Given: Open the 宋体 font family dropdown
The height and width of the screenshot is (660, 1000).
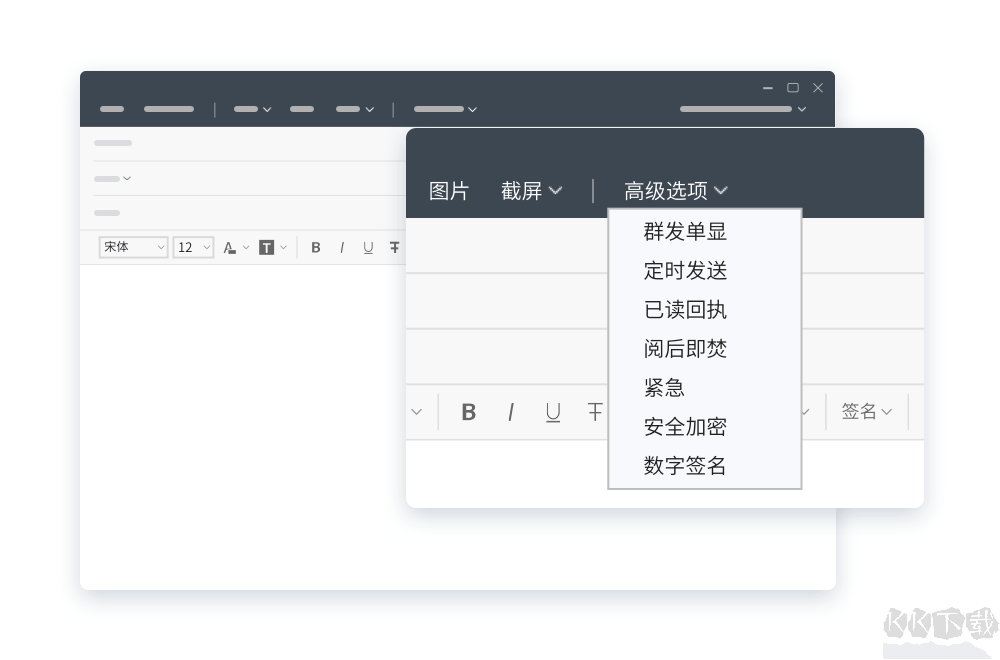Looking at the screenshot, I should 133,247.
